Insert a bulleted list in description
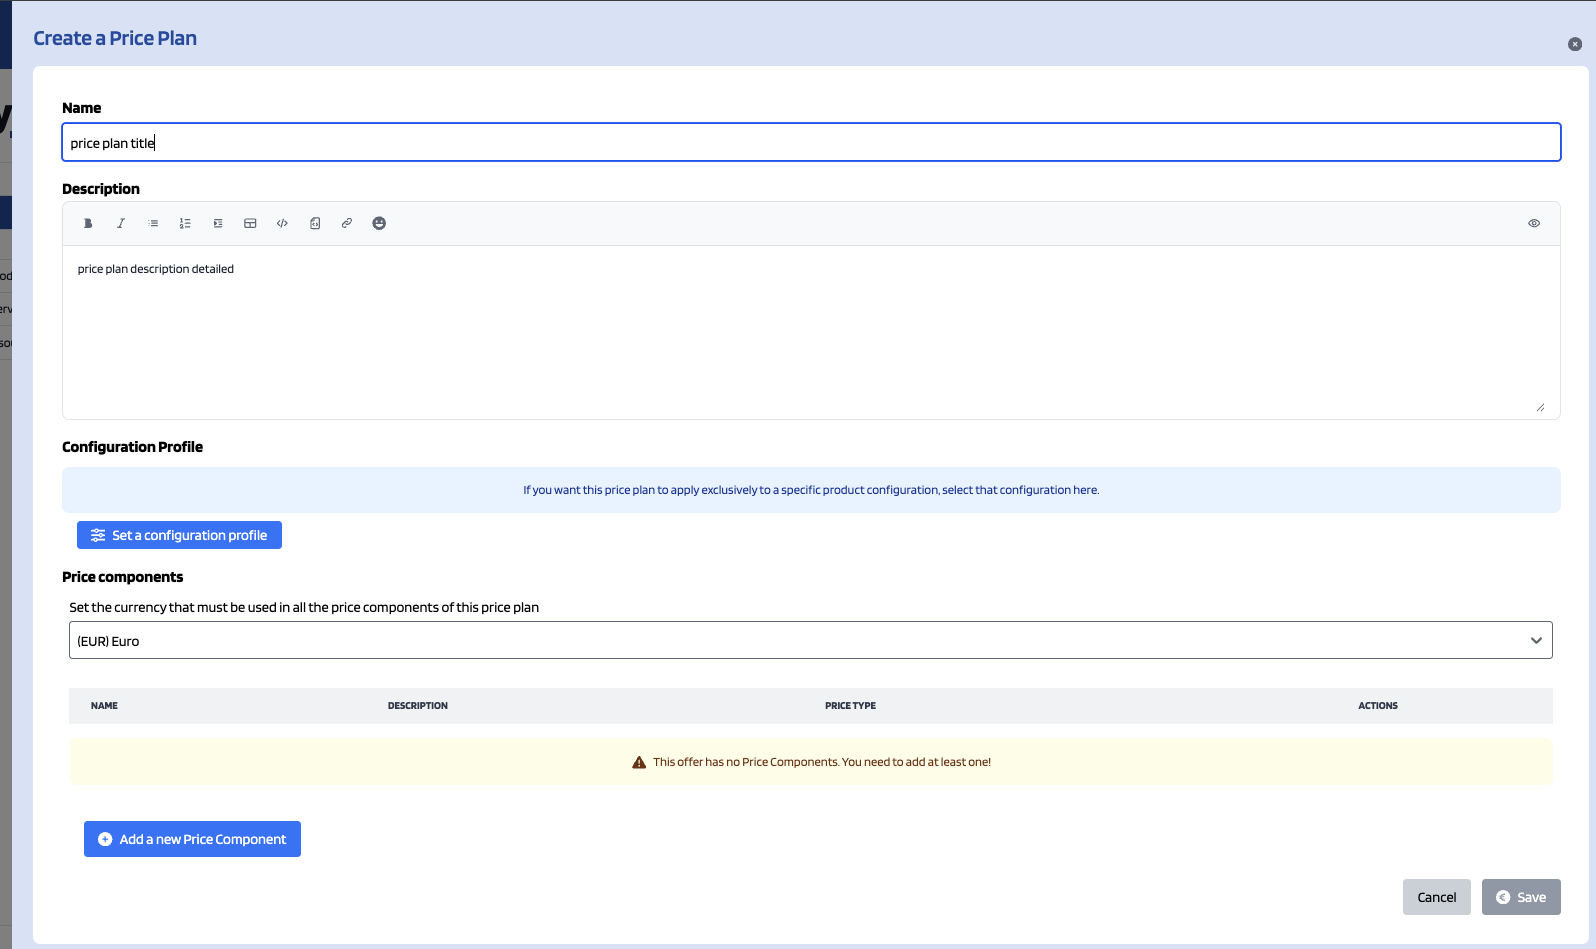 (x=153, y=223)
